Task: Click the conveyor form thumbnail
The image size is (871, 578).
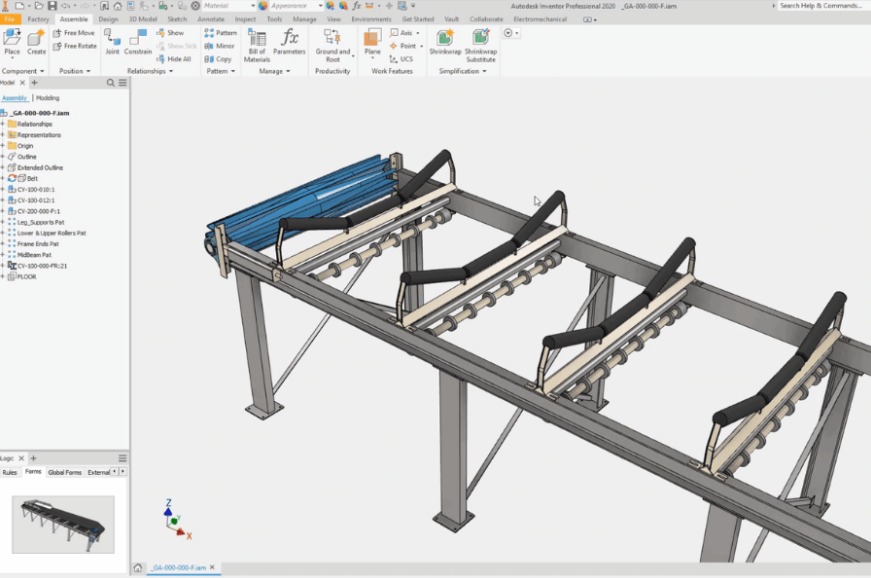Action: 63,524
